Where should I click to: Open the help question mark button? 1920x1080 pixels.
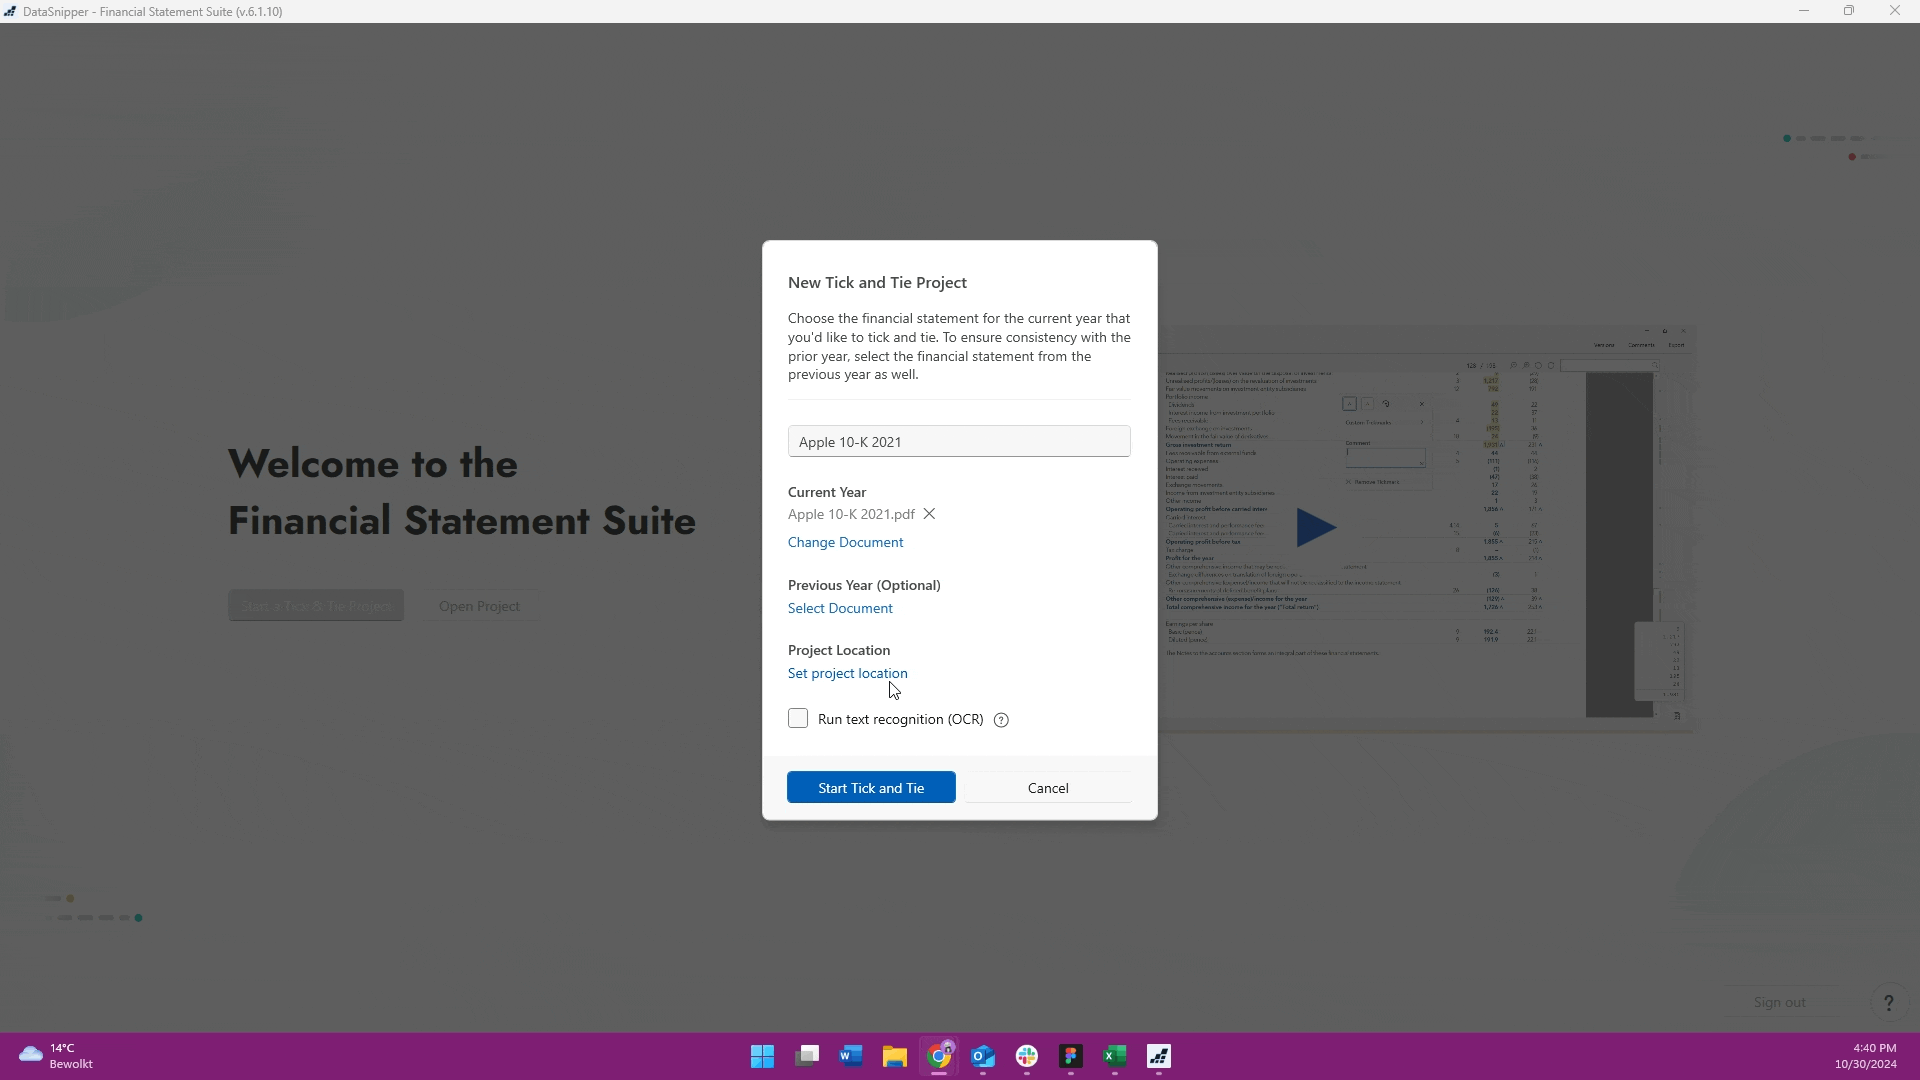click(x=1888, y=1003)
